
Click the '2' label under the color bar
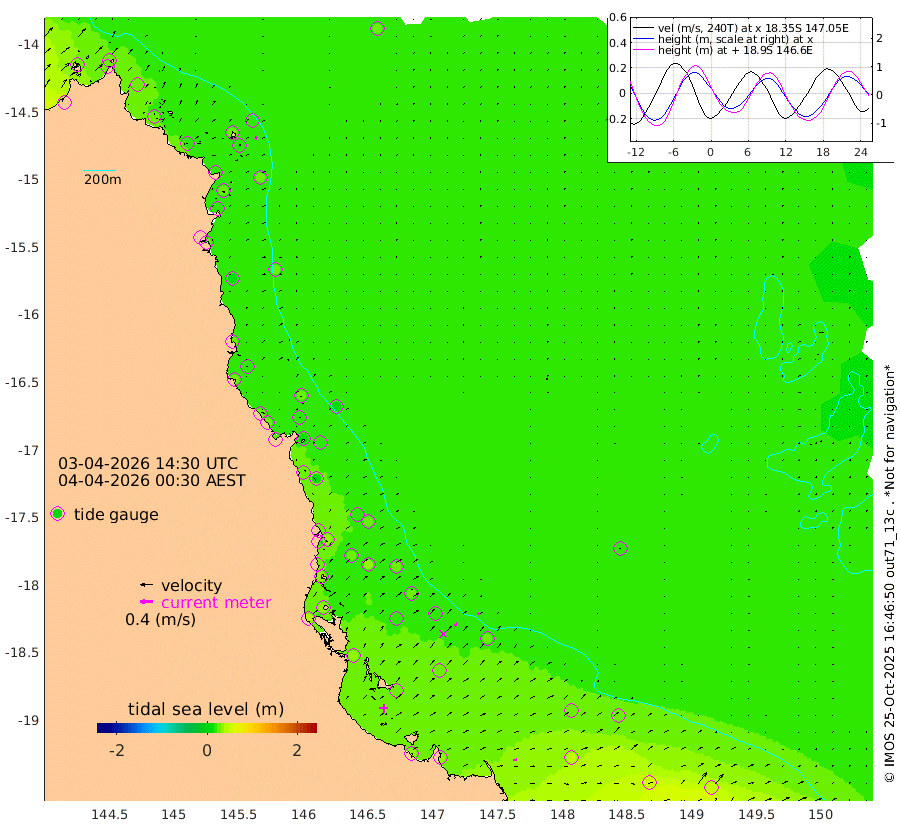(x=297, y=750)
